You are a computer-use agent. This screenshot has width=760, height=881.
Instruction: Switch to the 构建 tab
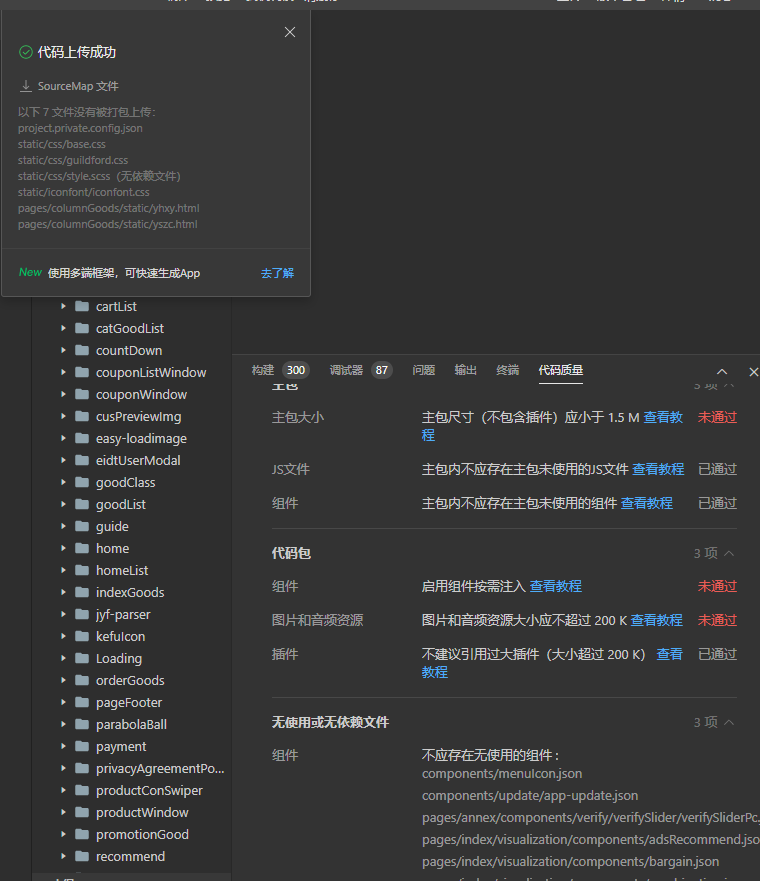pyautogui.click(x=263, y=370)
